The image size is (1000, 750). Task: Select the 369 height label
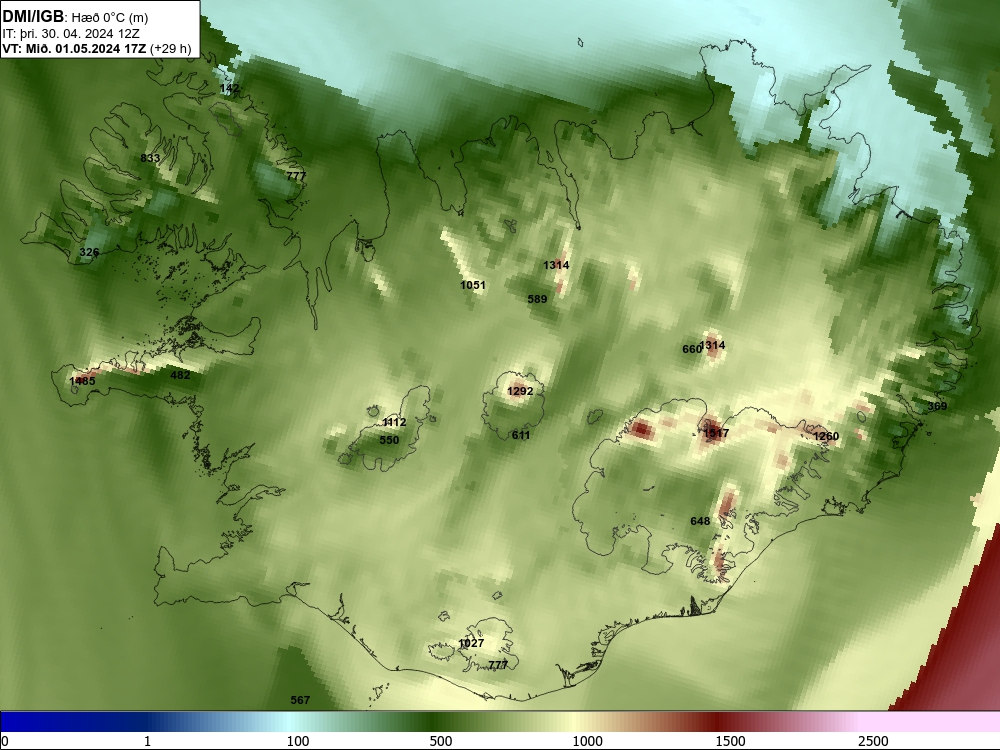coord(937,406)
